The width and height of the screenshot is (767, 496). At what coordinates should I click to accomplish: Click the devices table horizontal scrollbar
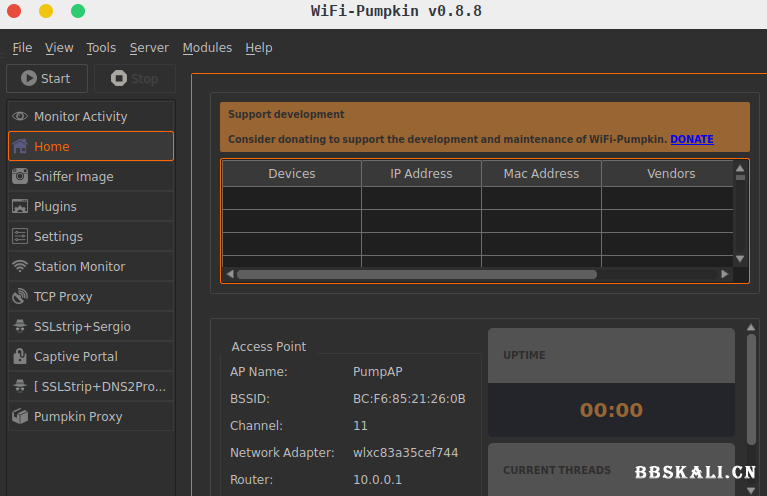pyautogui.click(x=416, y=274)
